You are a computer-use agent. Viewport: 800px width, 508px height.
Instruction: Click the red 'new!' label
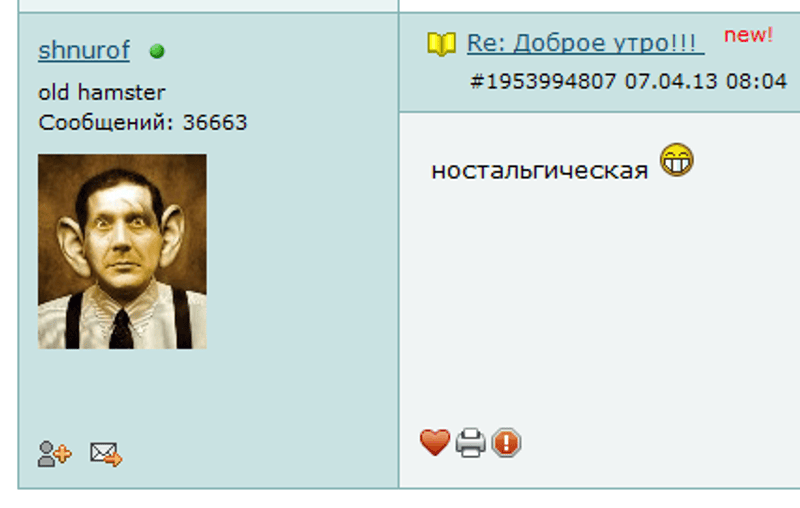click(x=748, y=35)
